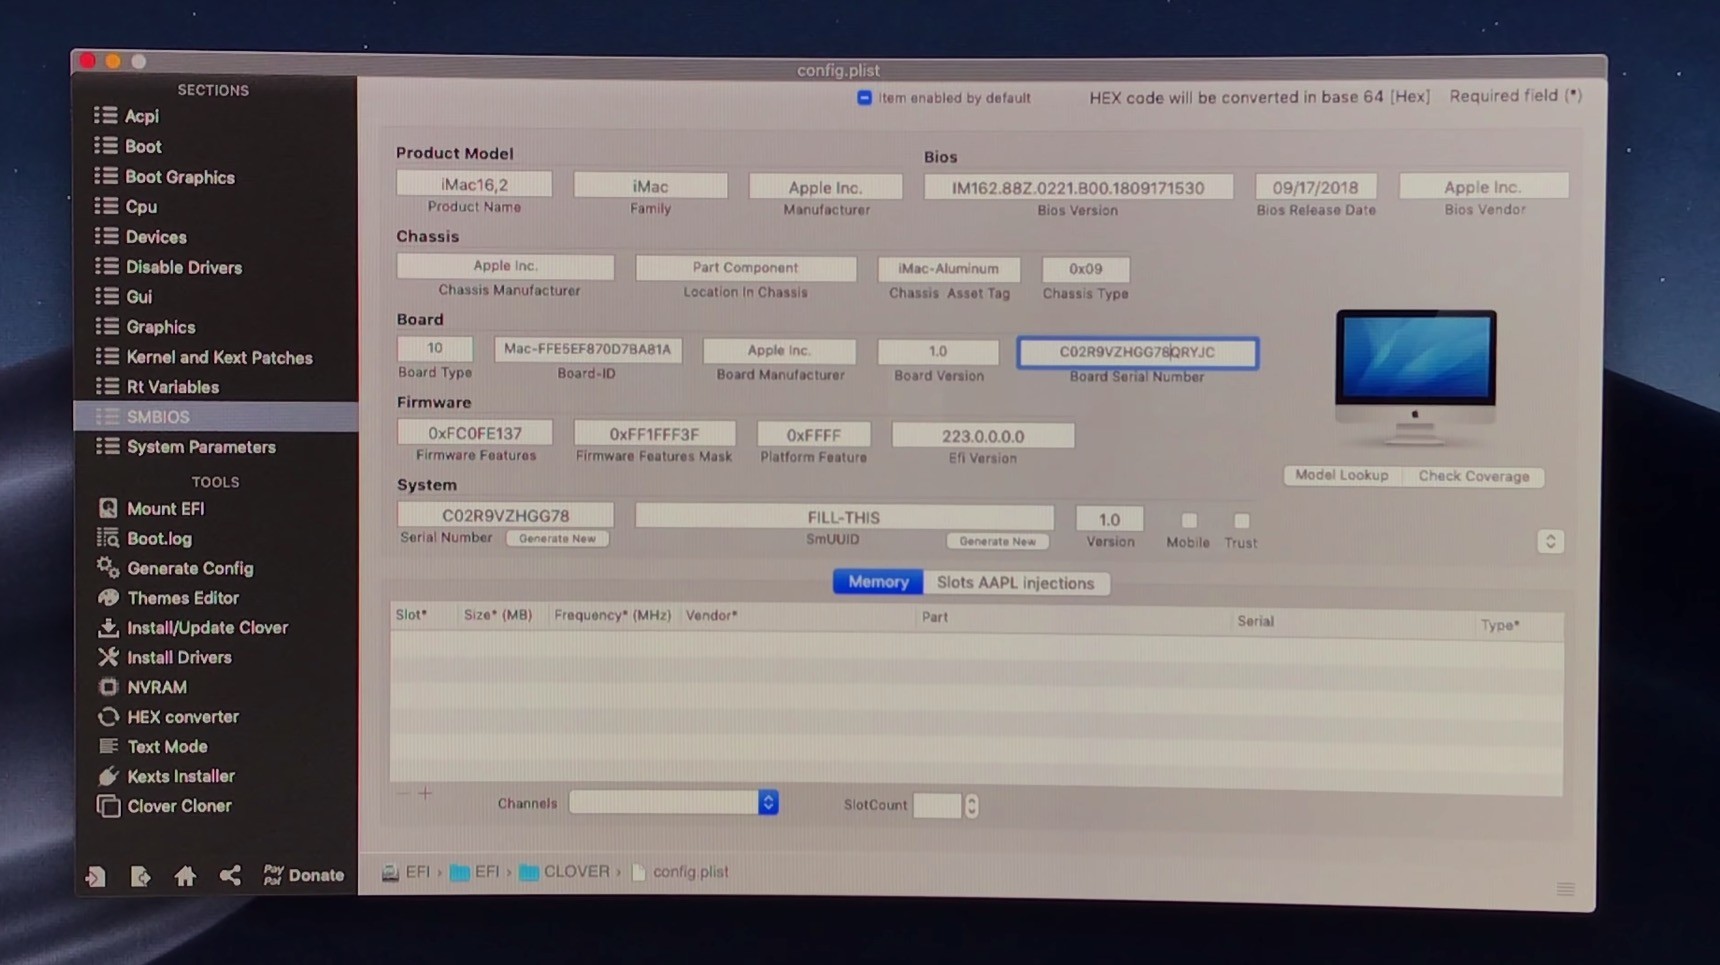
Task: Click the SmUUID field FILL-THIS
Action: (844, 517)
